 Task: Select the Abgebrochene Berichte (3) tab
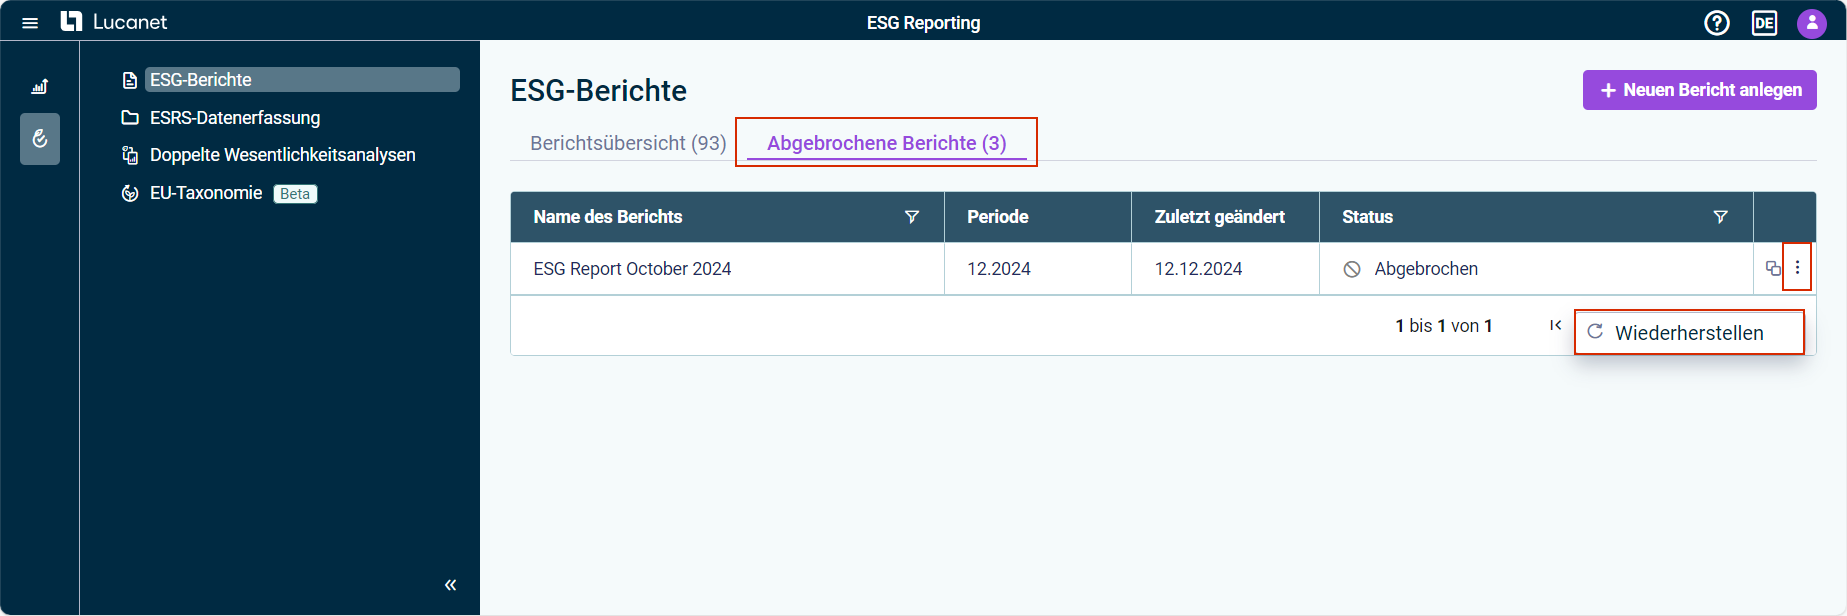pyautogui.click(x=887, y=143)
